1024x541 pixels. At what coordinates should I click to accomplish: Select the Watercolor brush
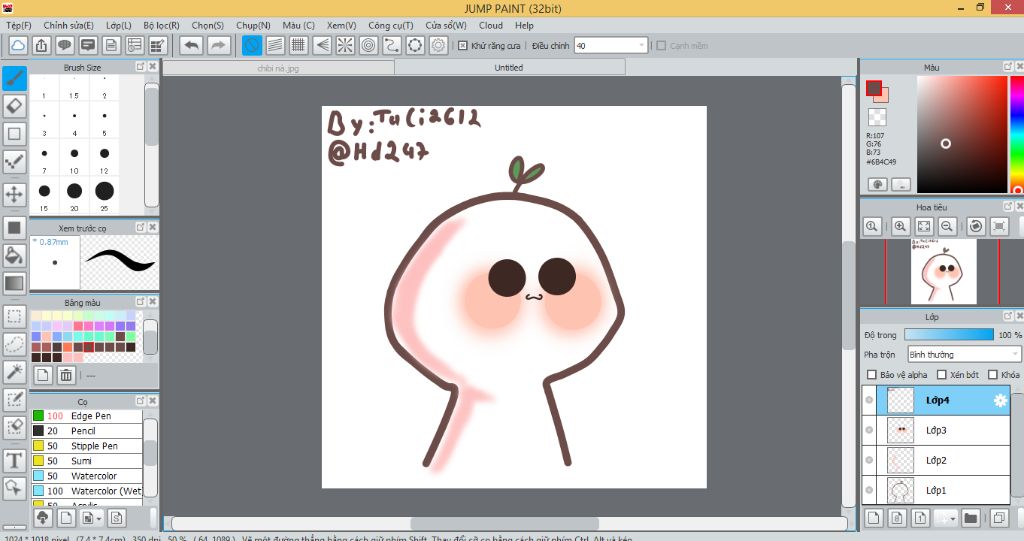(87, 476)
